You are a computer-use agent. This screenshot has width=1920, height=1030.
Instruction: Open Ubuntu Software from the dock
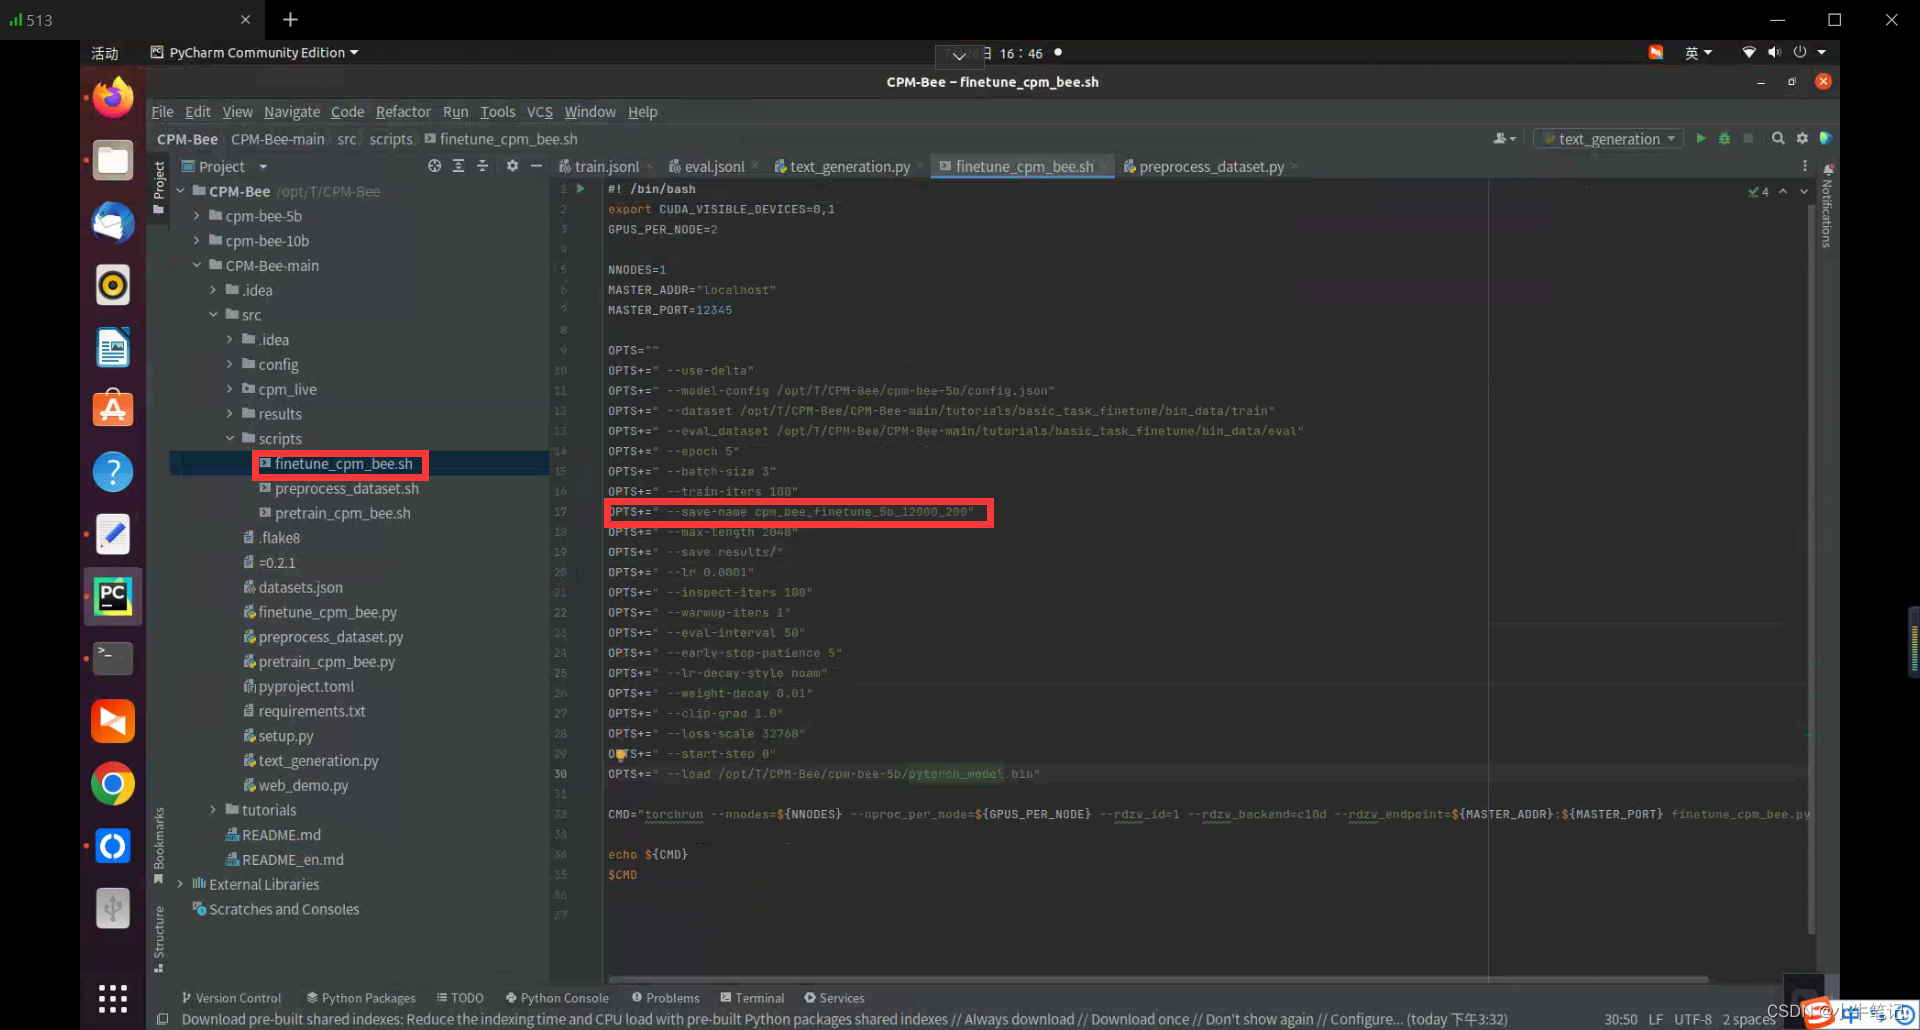[113, 409]
